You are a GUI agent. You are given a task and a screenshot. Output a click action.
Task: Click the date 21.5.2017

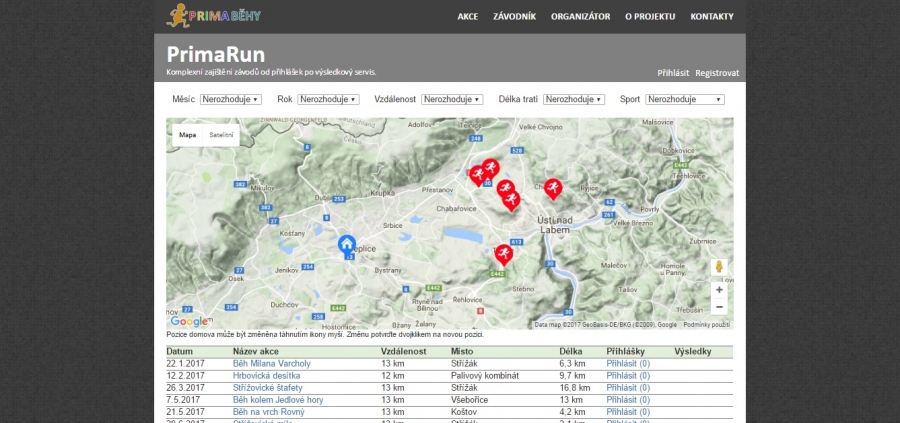(185, 412)
